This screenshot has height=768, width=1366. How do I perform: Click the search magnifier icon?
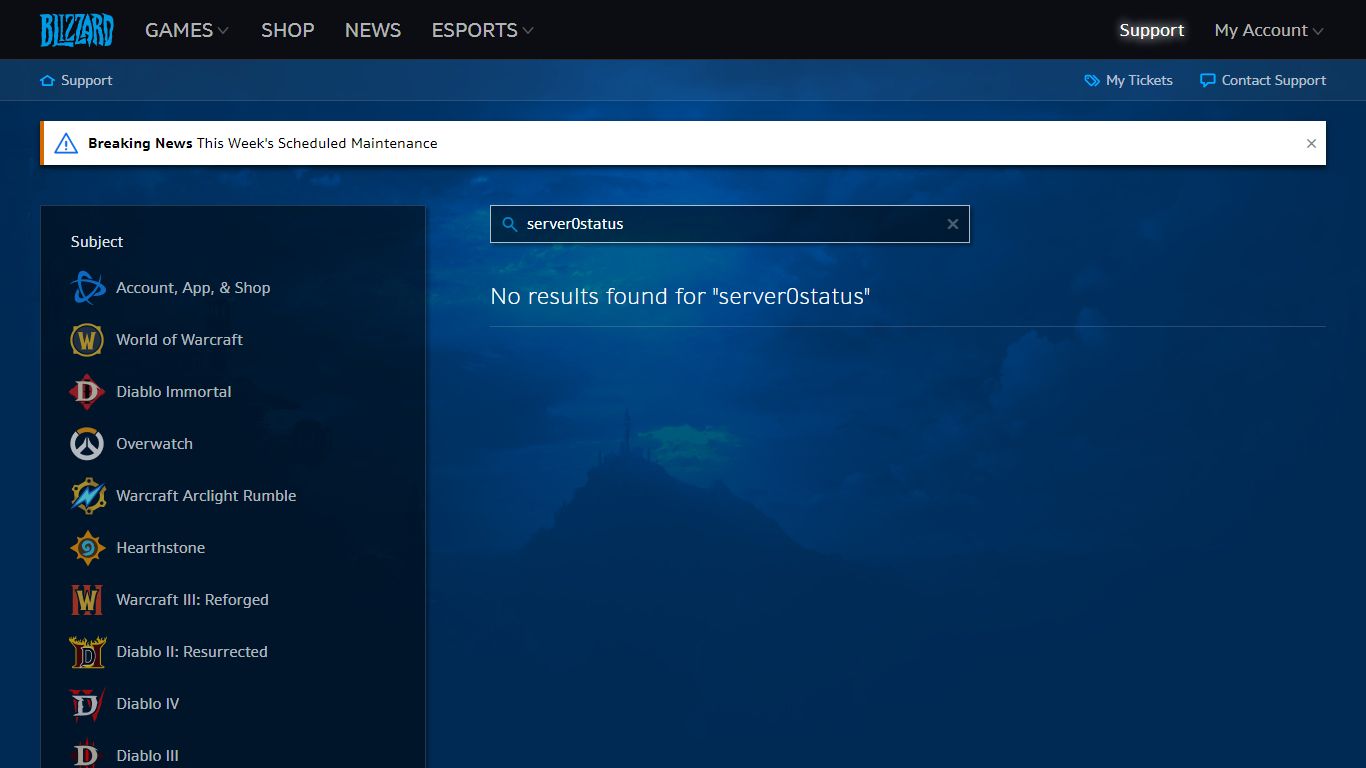point(509,224)
